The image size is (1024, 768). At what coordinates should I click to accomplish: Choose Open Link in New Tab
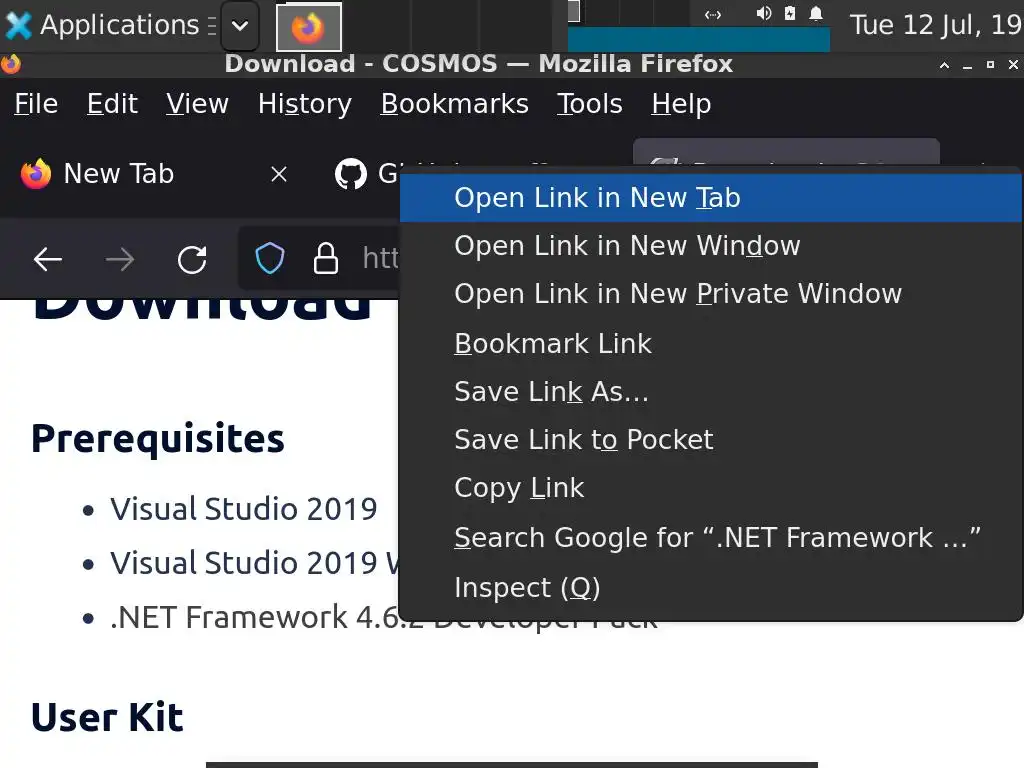597,198
